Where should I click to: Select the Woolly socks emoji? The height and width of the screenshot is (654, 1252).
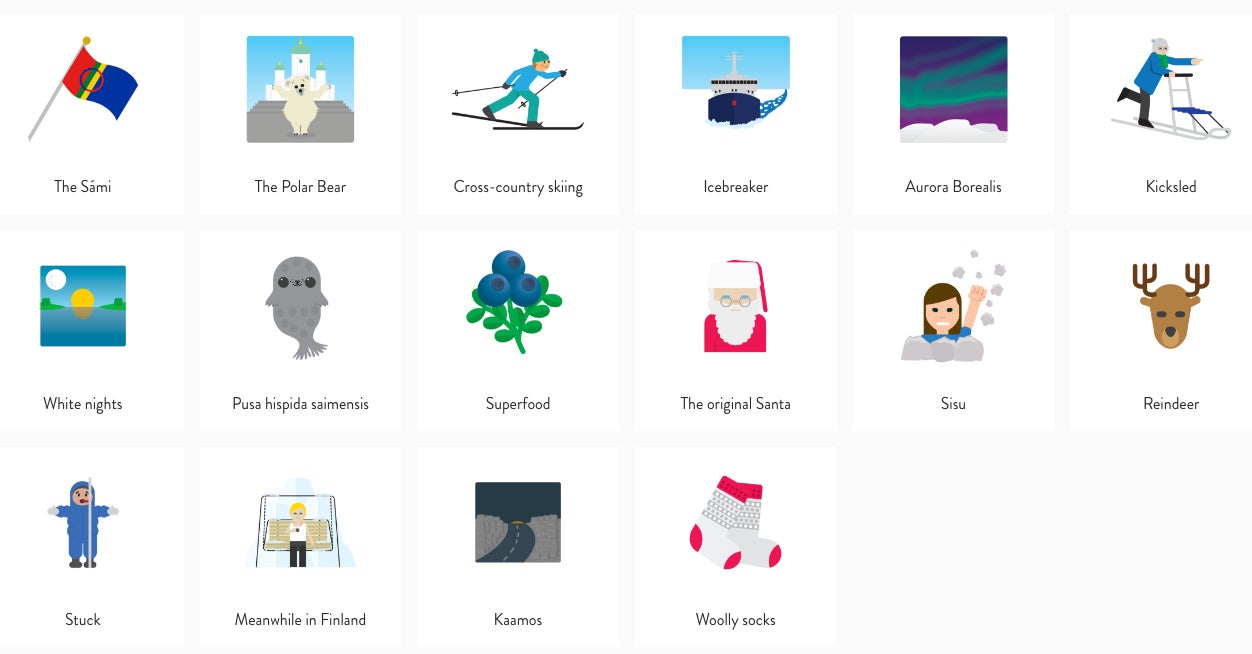click(x=736, y=523)
